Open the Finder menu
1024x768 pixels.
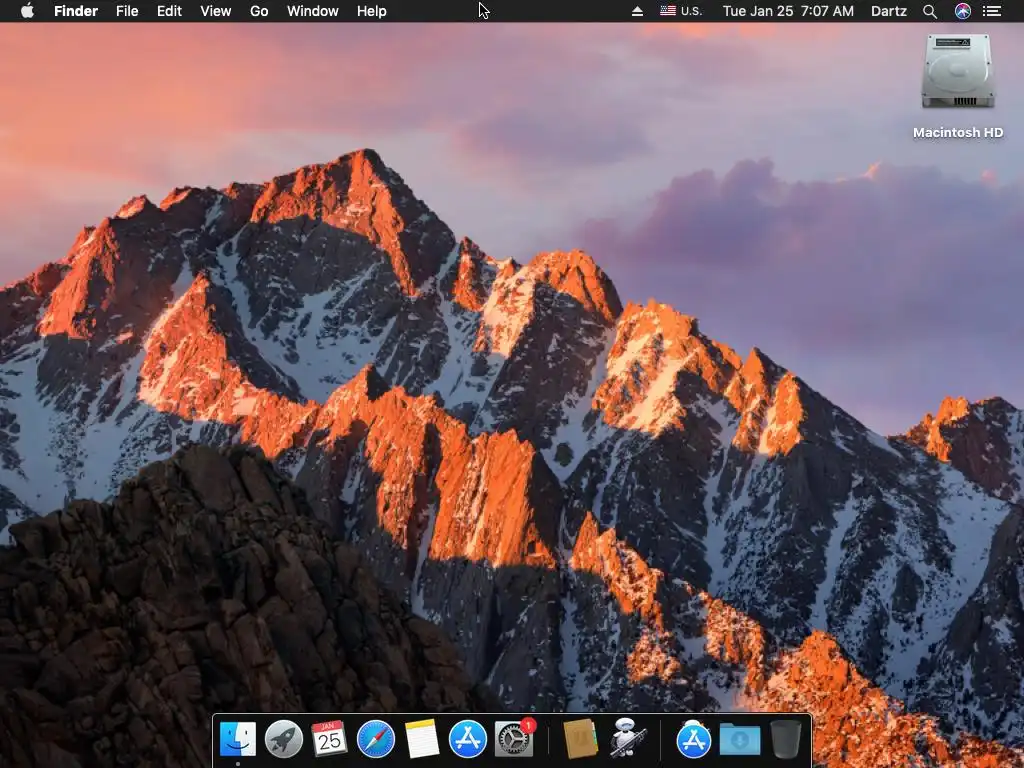pyautogui.click(x=76, y=11)
